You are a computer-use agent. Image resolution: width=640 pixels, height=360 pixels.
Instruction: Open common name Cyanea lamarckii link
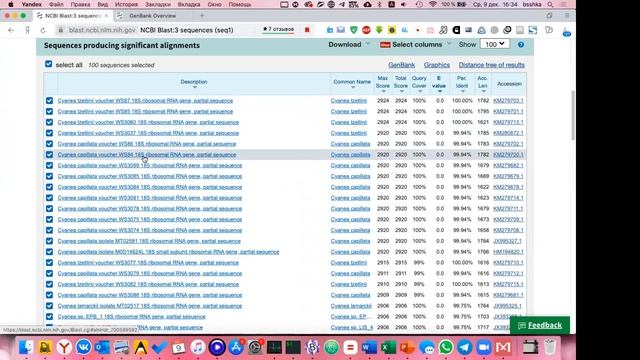tap(351, 306)
